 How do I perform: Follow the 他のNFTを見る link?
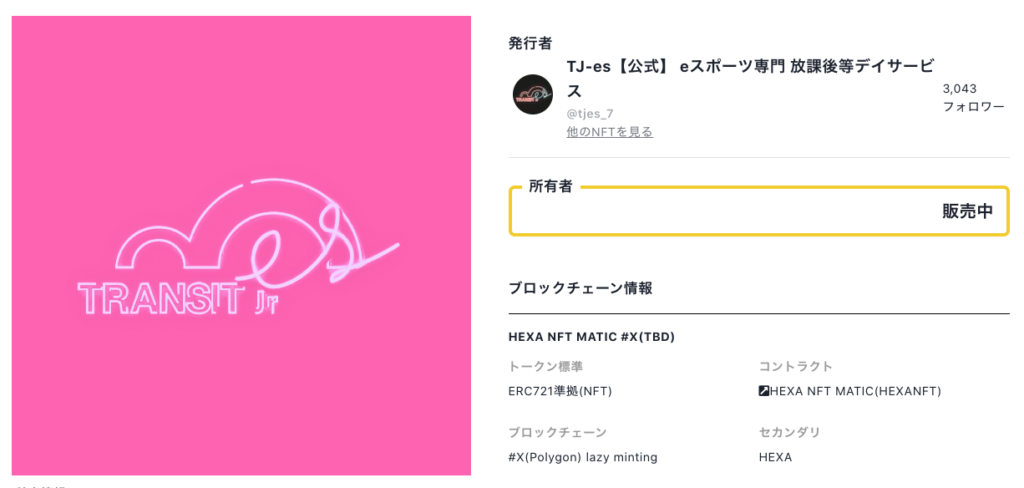609,132
